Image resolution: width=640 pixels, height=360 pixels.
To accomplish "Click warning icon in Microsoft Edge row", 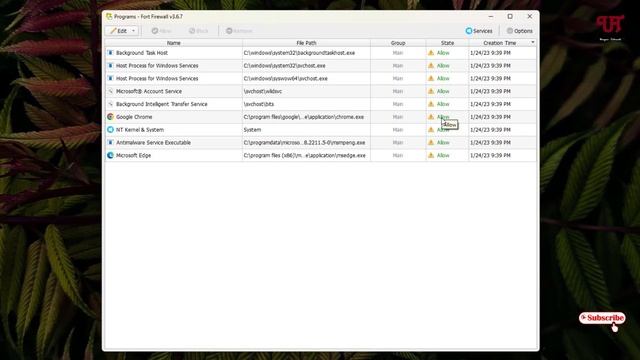I will coord(431,155).
